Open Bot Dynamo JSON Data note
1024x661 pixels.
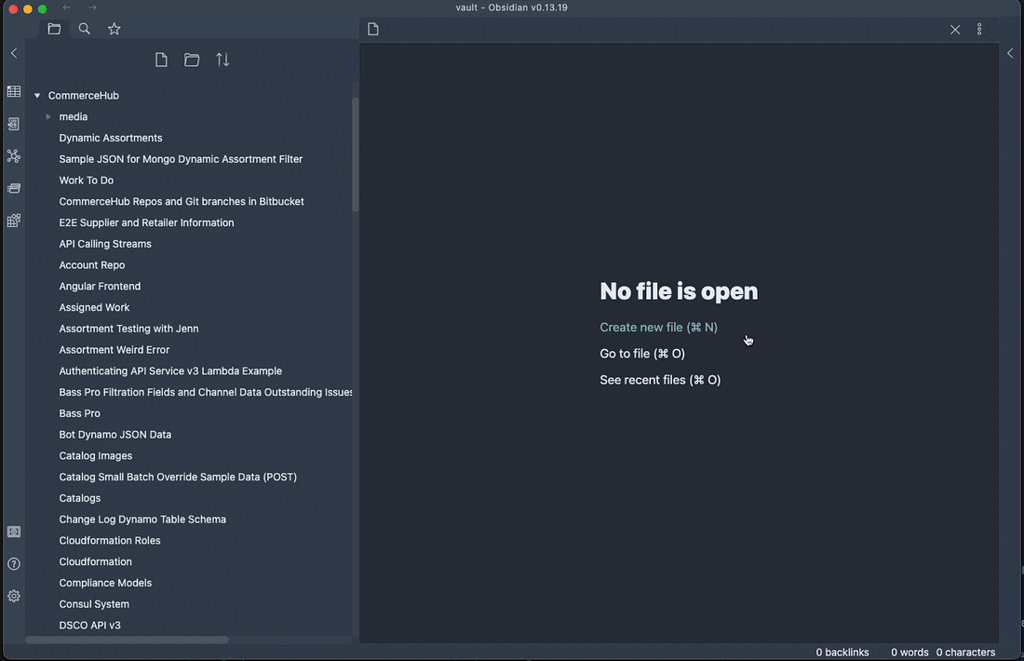(x=115, y=435)
